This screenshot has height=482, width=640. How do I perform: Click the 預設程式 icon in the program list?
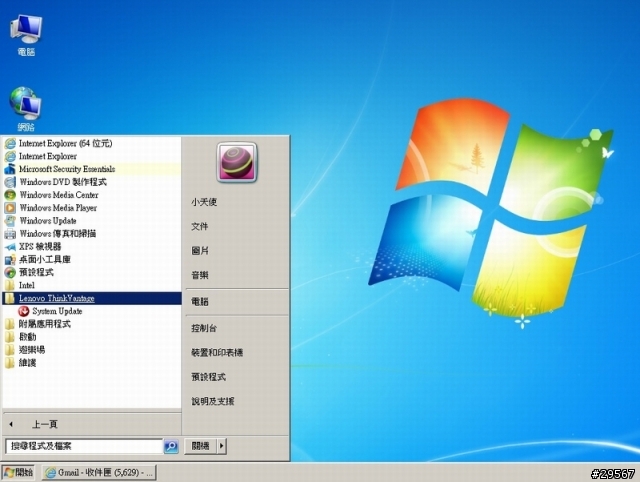pos(10,272)
